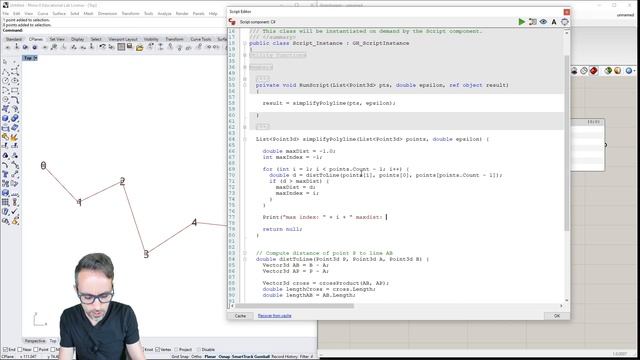Enable the Disable osnap checkbox
This screenshot has height=360, width=640.
[x=199, y=350]
